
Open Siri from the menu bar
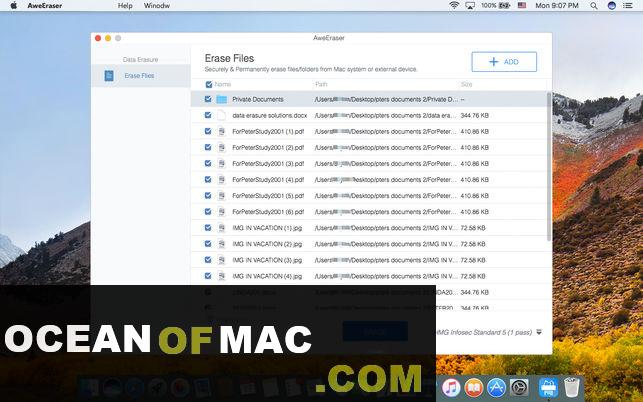click(x=611, y=6)
